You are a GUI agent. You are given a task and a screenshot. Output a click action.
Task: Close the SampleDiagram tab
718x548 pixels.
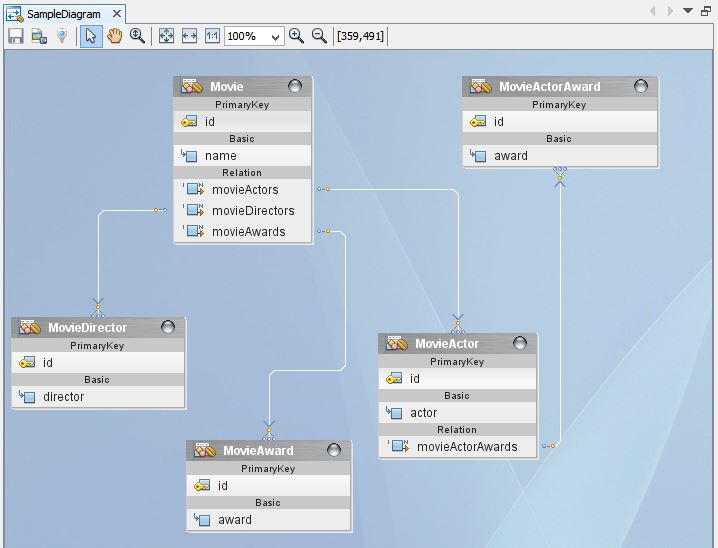click(x=117, y=14)
